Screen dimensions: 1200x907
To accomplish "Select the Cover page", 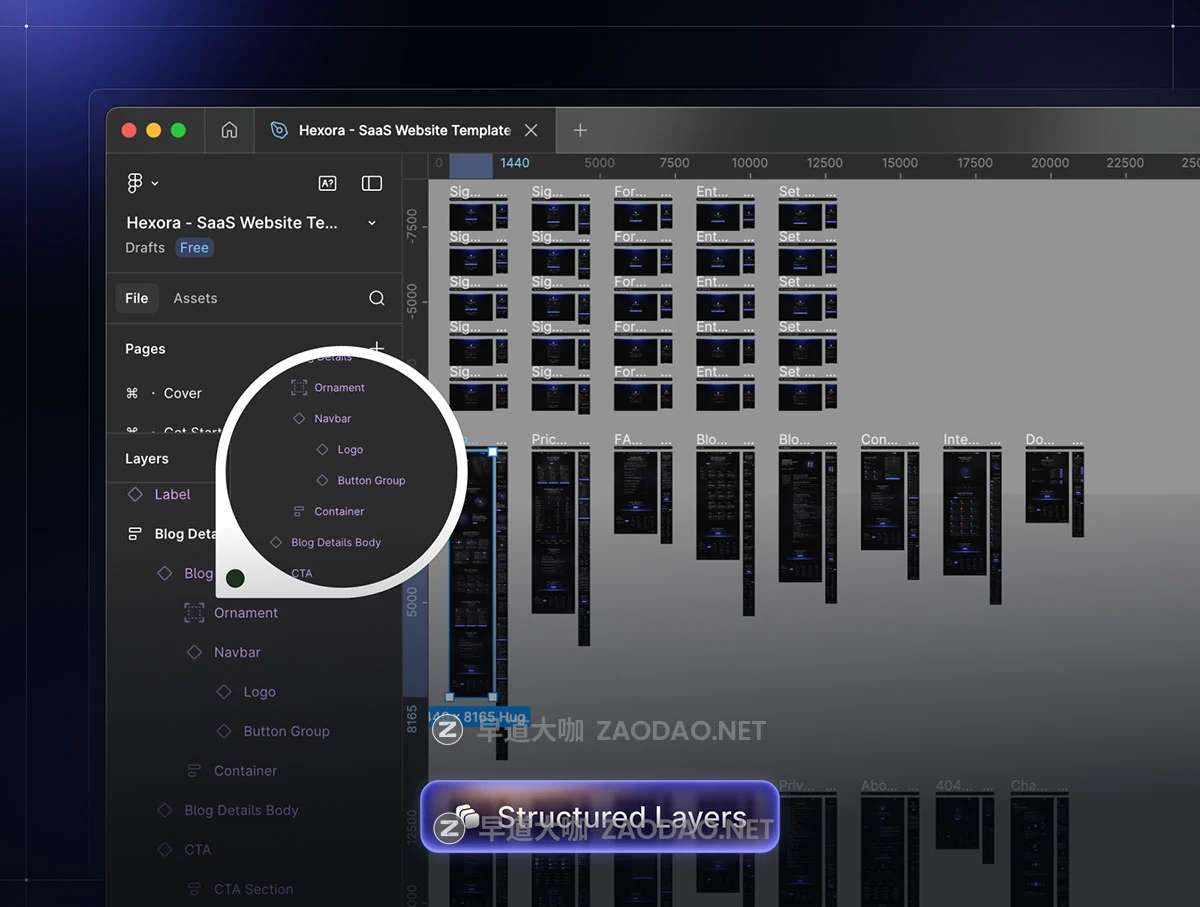I will (x=182, y=393).
